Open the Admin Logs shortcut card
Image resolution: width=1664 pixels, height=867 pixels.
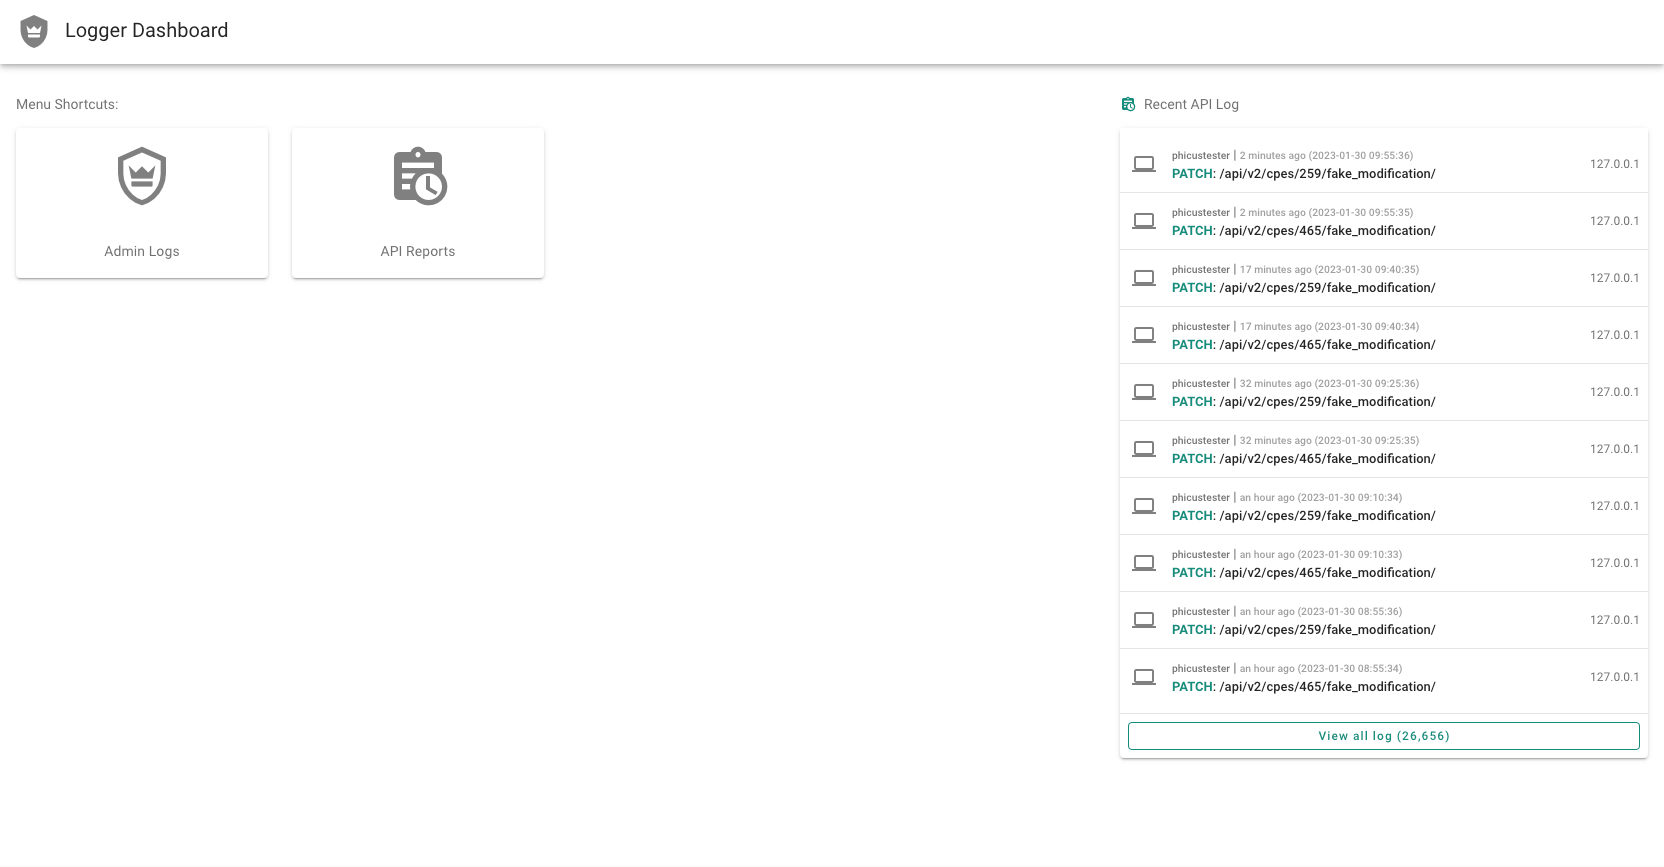tap(142, 203)
